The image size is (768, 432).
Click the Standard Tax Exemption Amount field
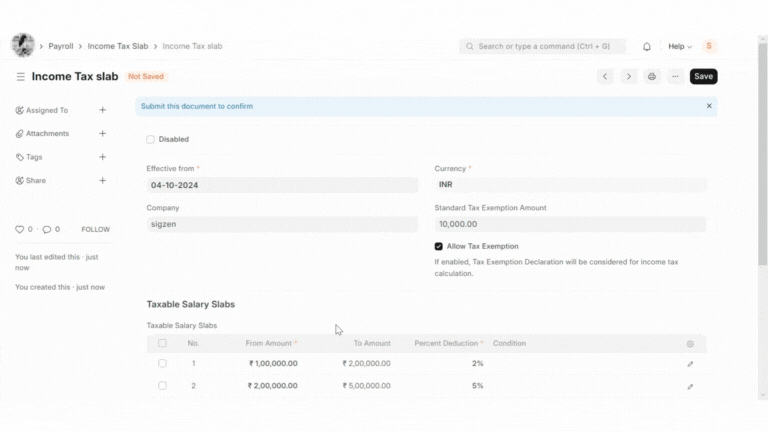click(x=570, y=225)
